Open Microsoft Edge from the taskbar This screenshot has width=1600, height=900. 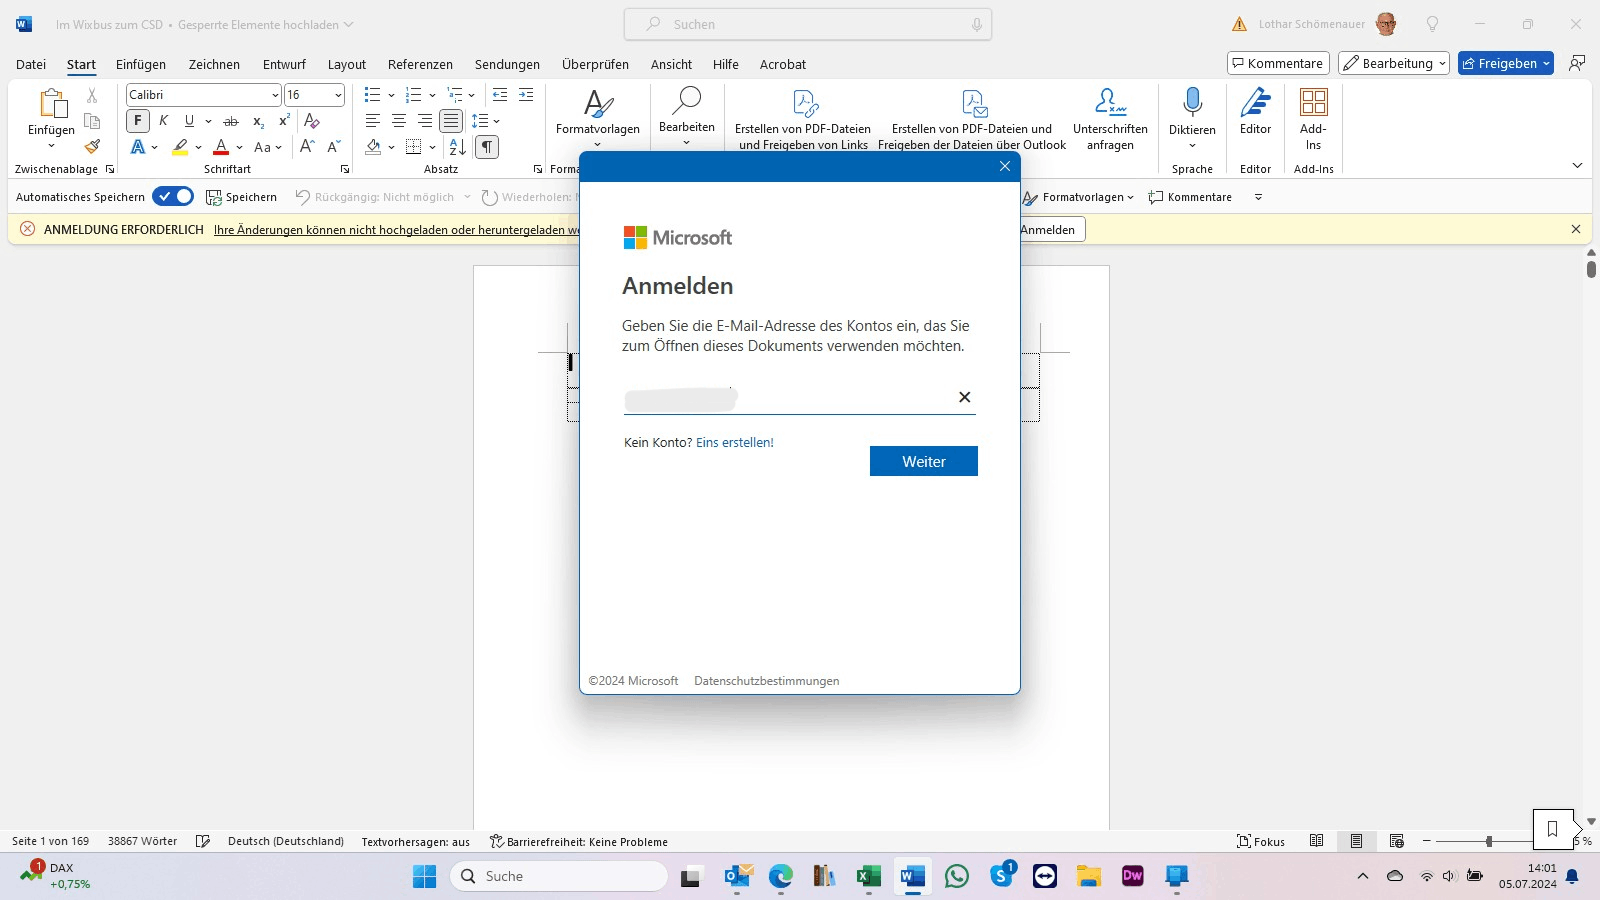click(780, 877)
